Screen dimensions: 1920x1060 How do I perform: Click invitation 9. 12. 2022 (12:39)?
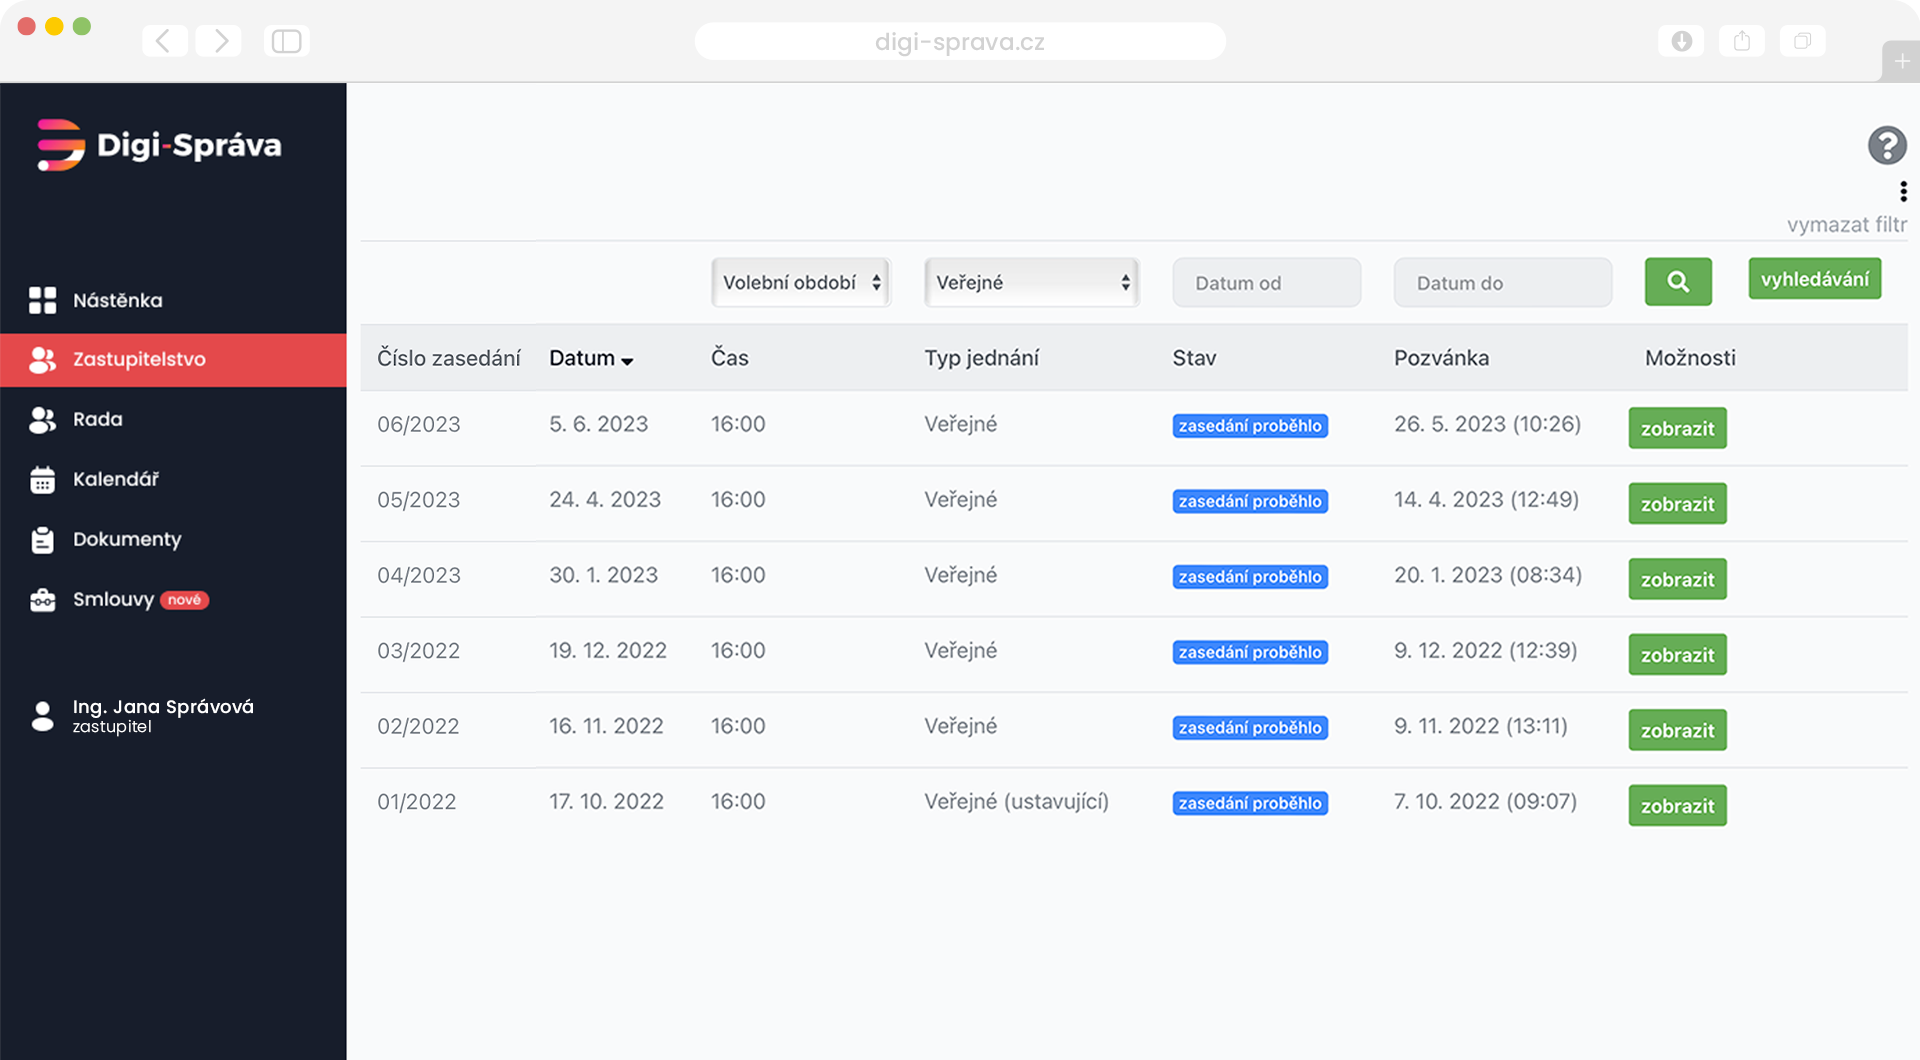pyautogui.click(x=1485, y=651)
